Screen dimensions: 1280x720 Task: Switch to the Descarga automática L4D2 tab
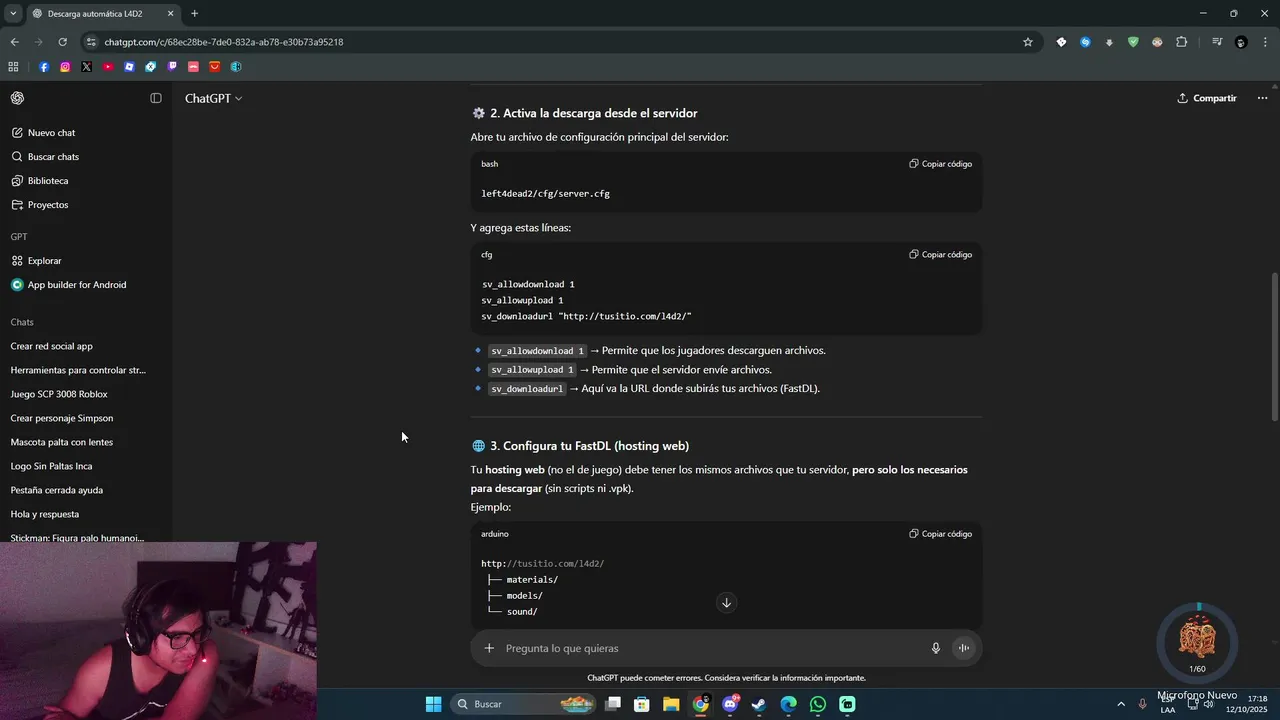click(104, 14)
